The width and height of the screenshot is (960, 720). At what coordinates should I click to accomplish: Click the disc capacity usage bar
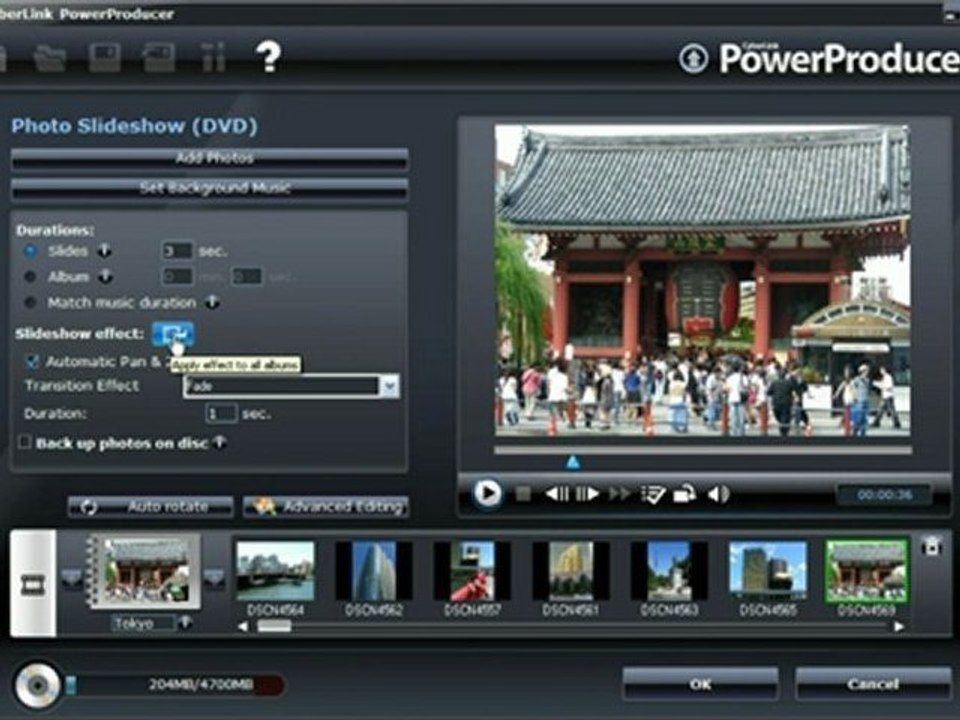(174, 685)
